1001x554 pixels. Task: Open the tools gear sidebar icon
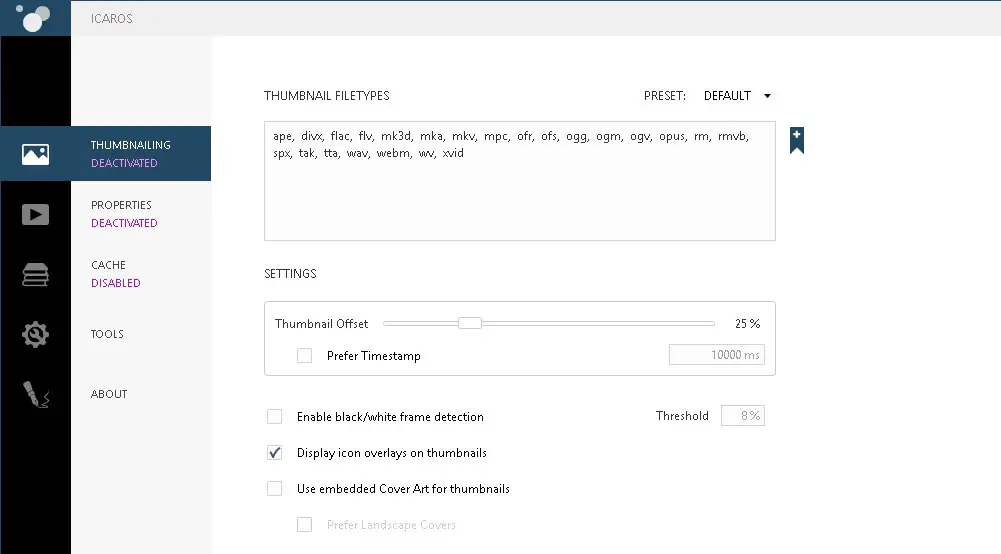(35, 334)
